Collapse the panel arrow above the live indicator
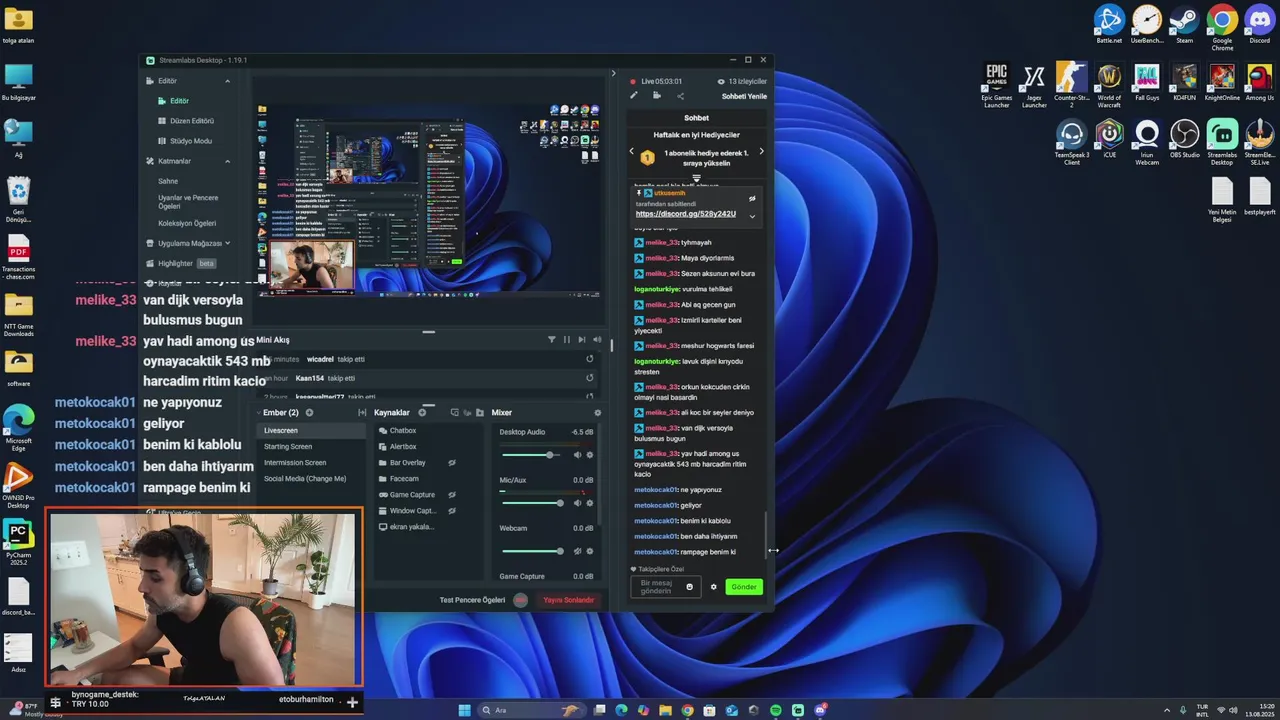This screenshot has width=1280, height=720. (614, 73)
